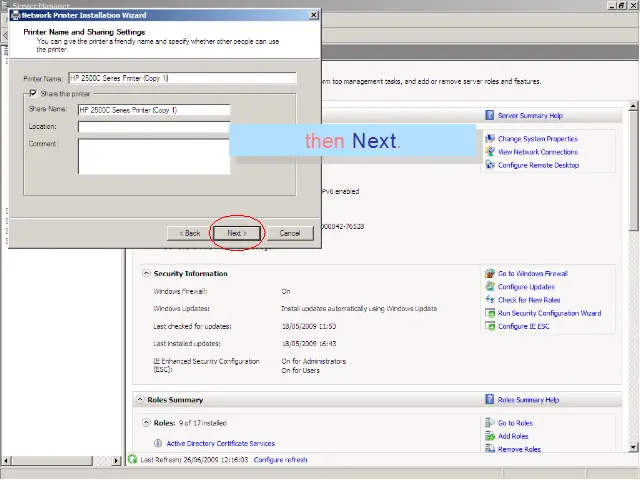
Task: Click the Security Configuration Wizard icon
Action: coord(490,313)
